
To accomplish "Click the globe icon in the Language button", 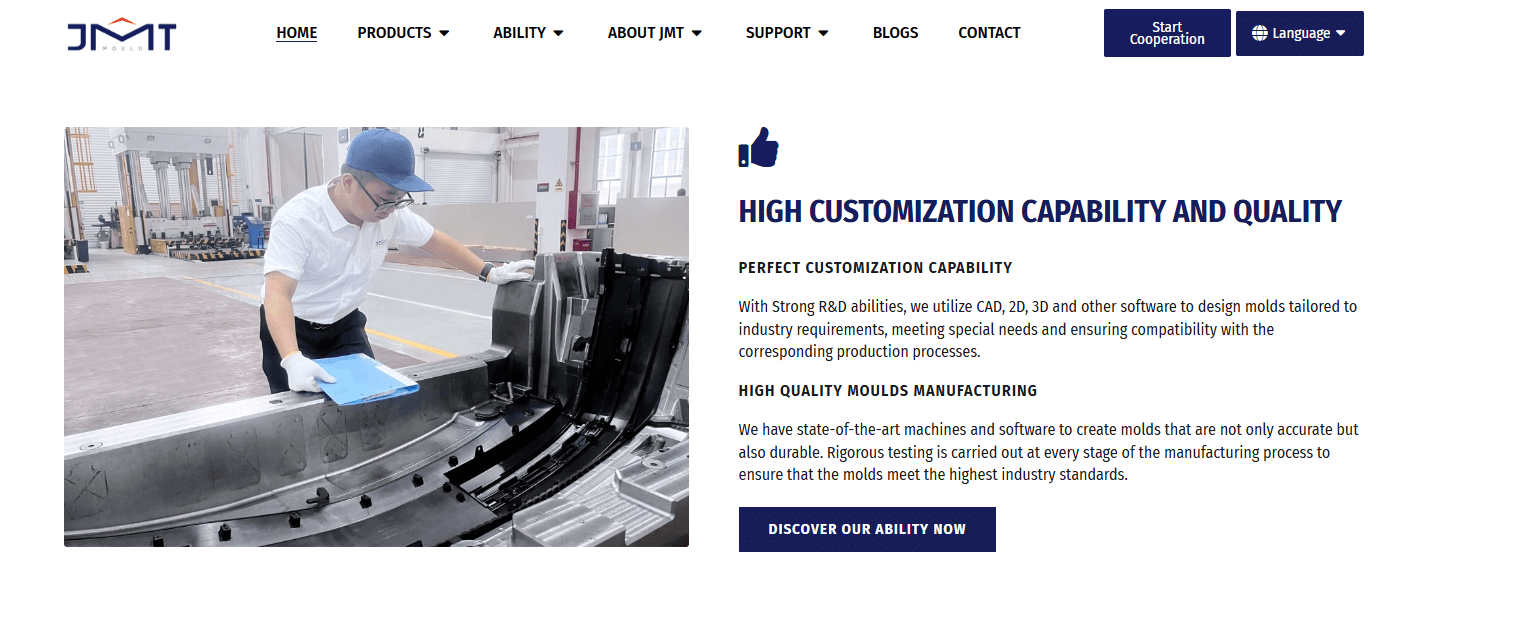I will coord(1260,33).
